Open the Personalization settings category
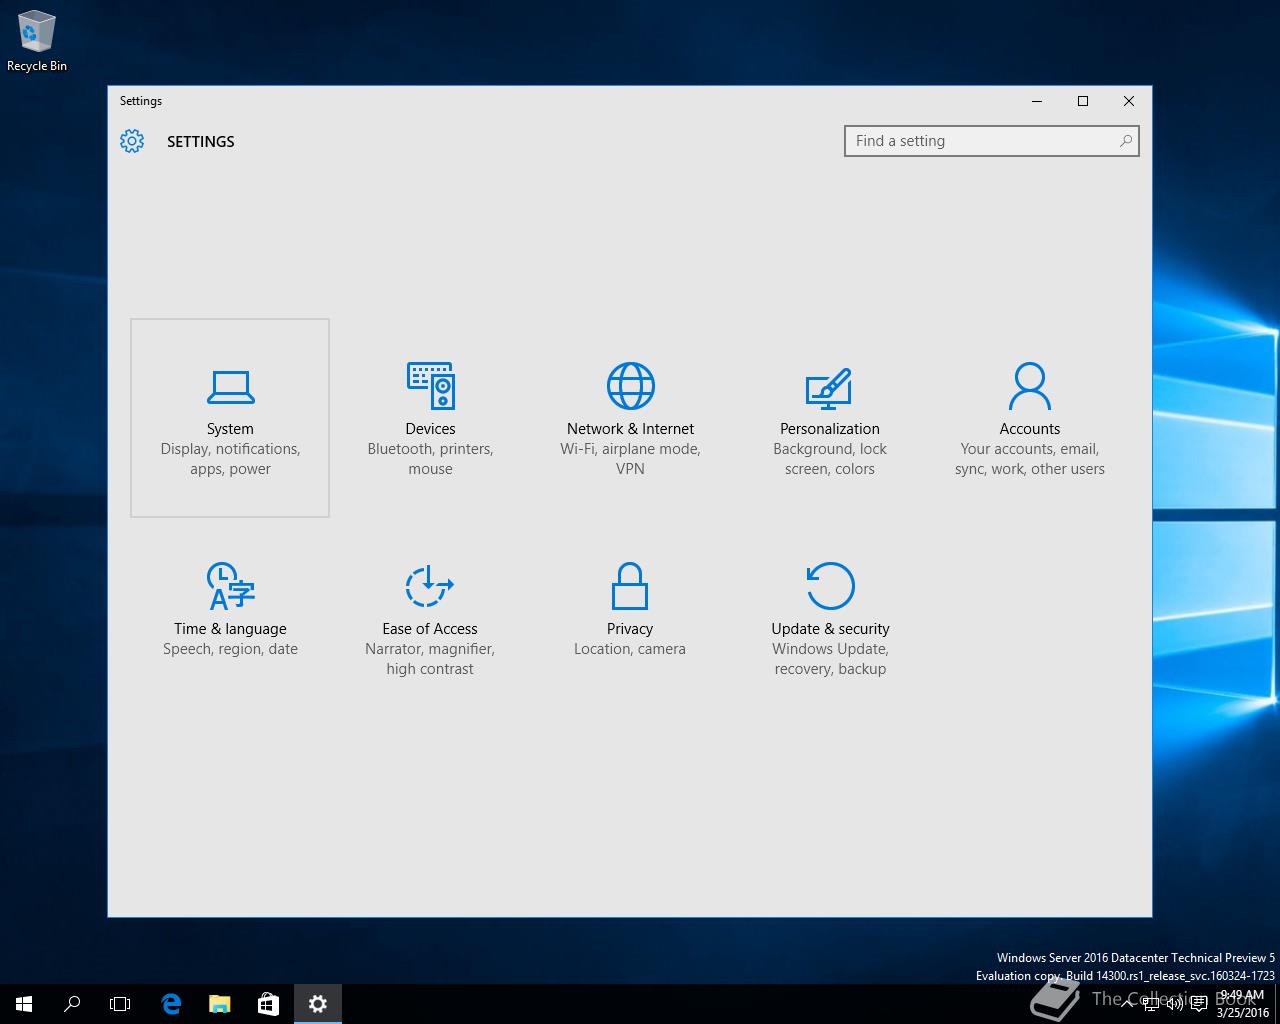 coord(830,418)
